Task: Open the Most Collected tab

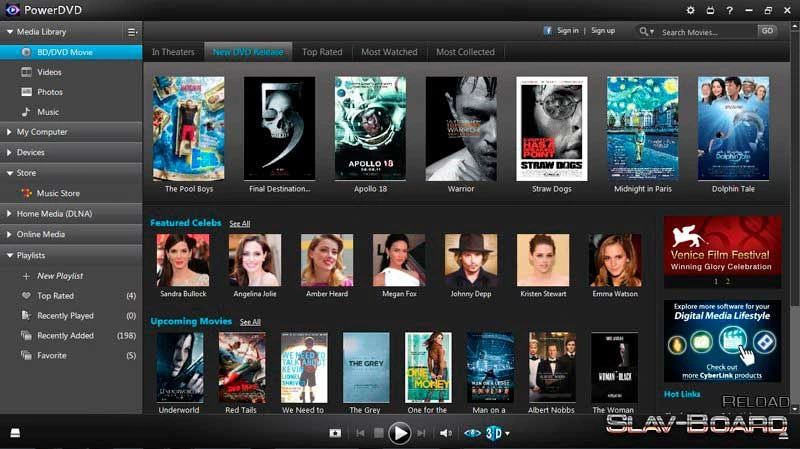Action: (x=465, y=52)
